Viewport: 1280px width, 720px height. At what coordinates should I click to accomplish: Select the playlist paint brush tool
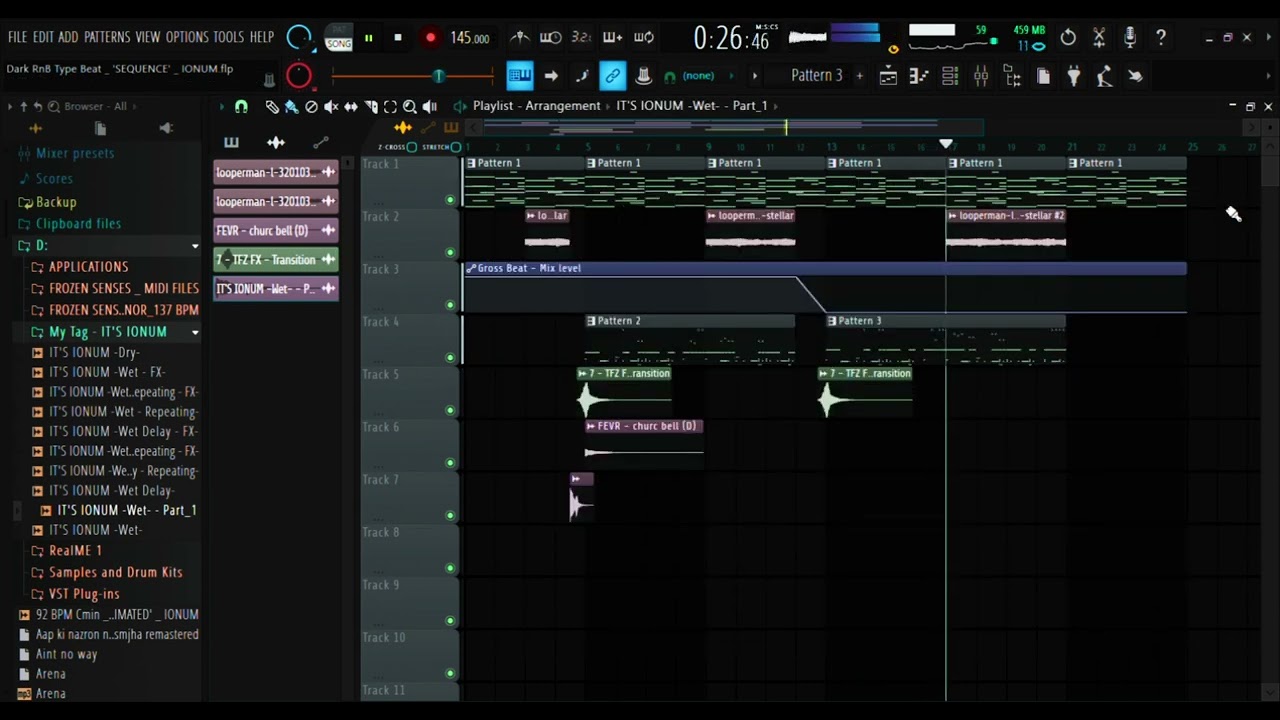291,106
